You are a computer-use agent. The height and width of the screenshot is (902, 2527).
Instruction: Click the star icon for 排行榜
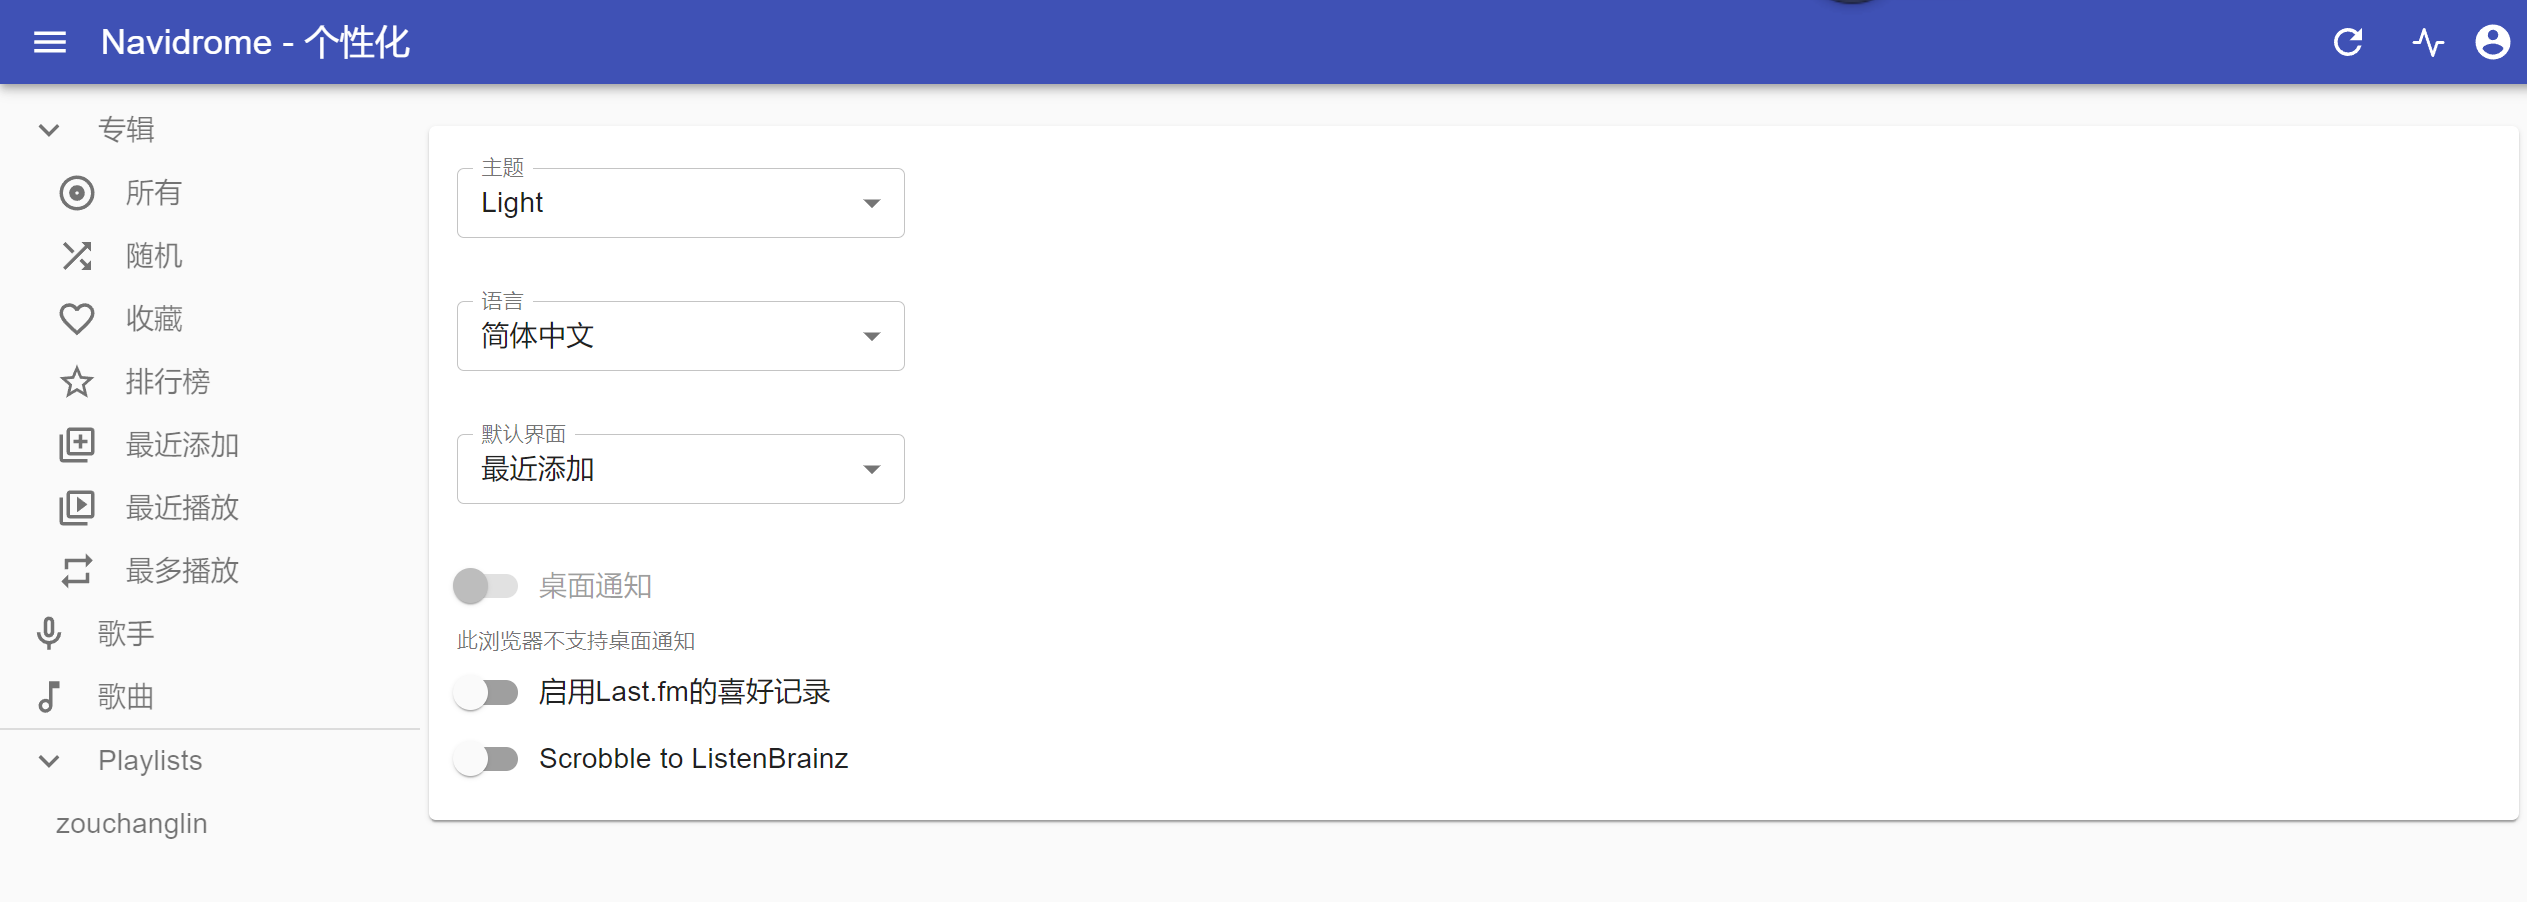[77, 382]
